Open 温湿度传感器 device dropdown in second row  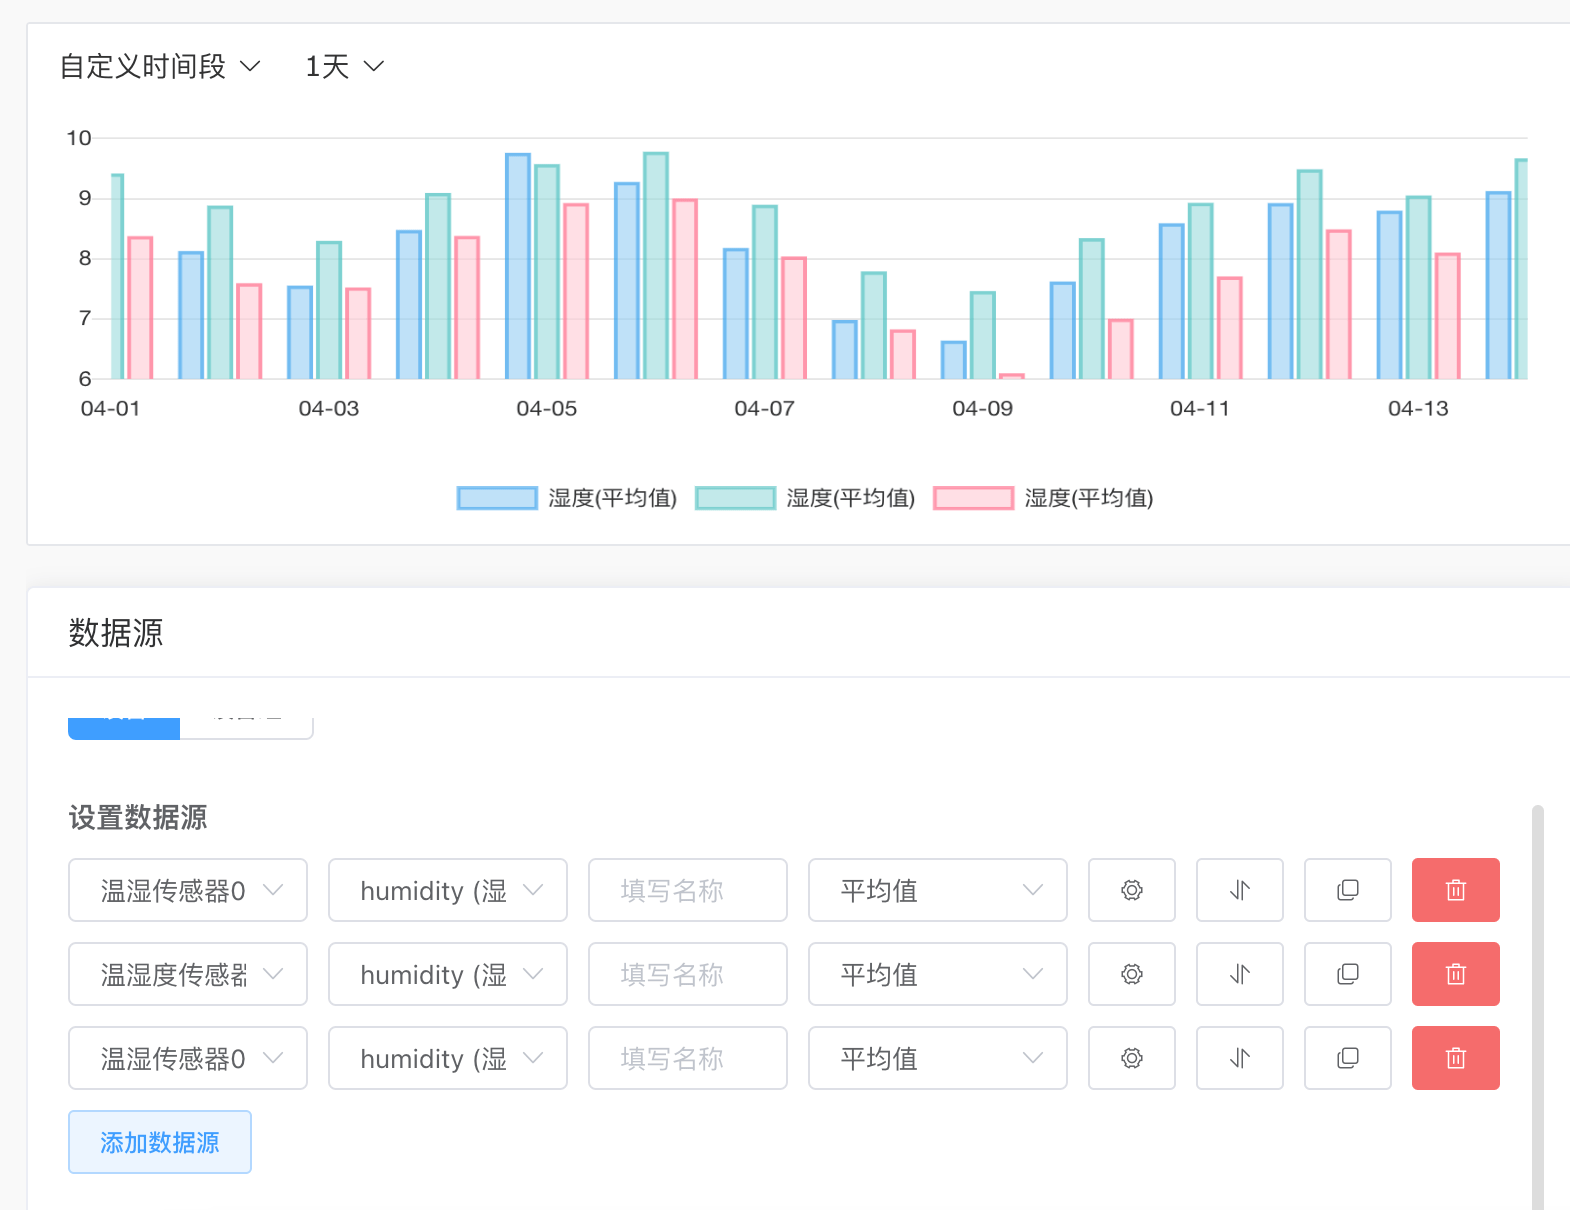187,974
